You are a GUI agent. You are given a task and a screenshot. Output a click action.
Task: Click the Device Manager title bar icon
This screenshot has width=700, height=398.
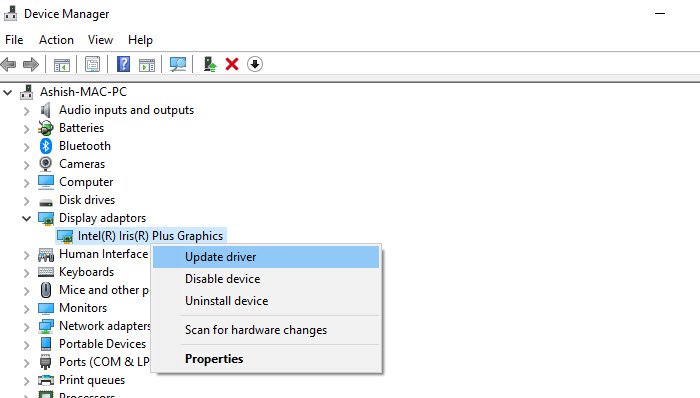pos(11,13)
